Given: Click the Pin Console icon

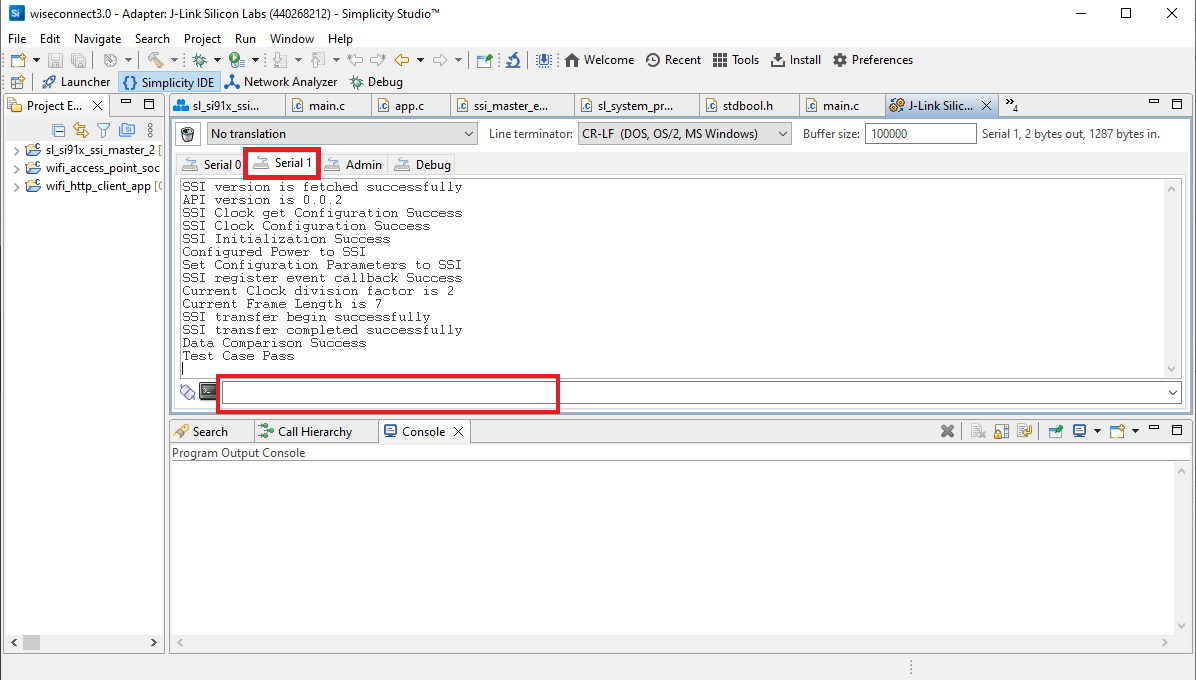Looking at the screenshot, I should tap(1053, 430).
